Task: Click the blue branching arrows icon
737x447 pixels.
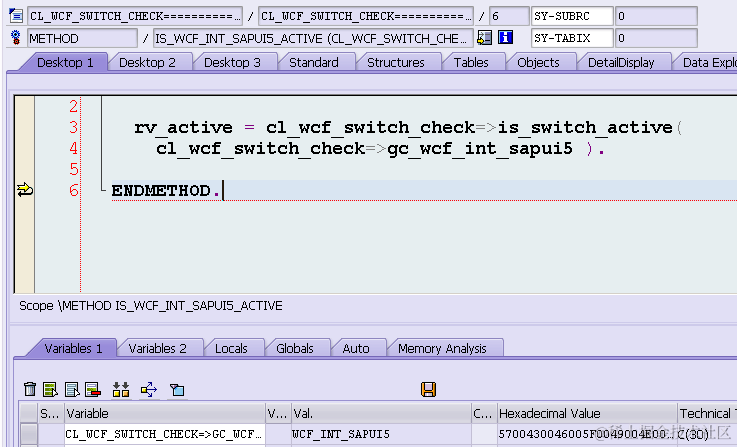Action: 149,389
